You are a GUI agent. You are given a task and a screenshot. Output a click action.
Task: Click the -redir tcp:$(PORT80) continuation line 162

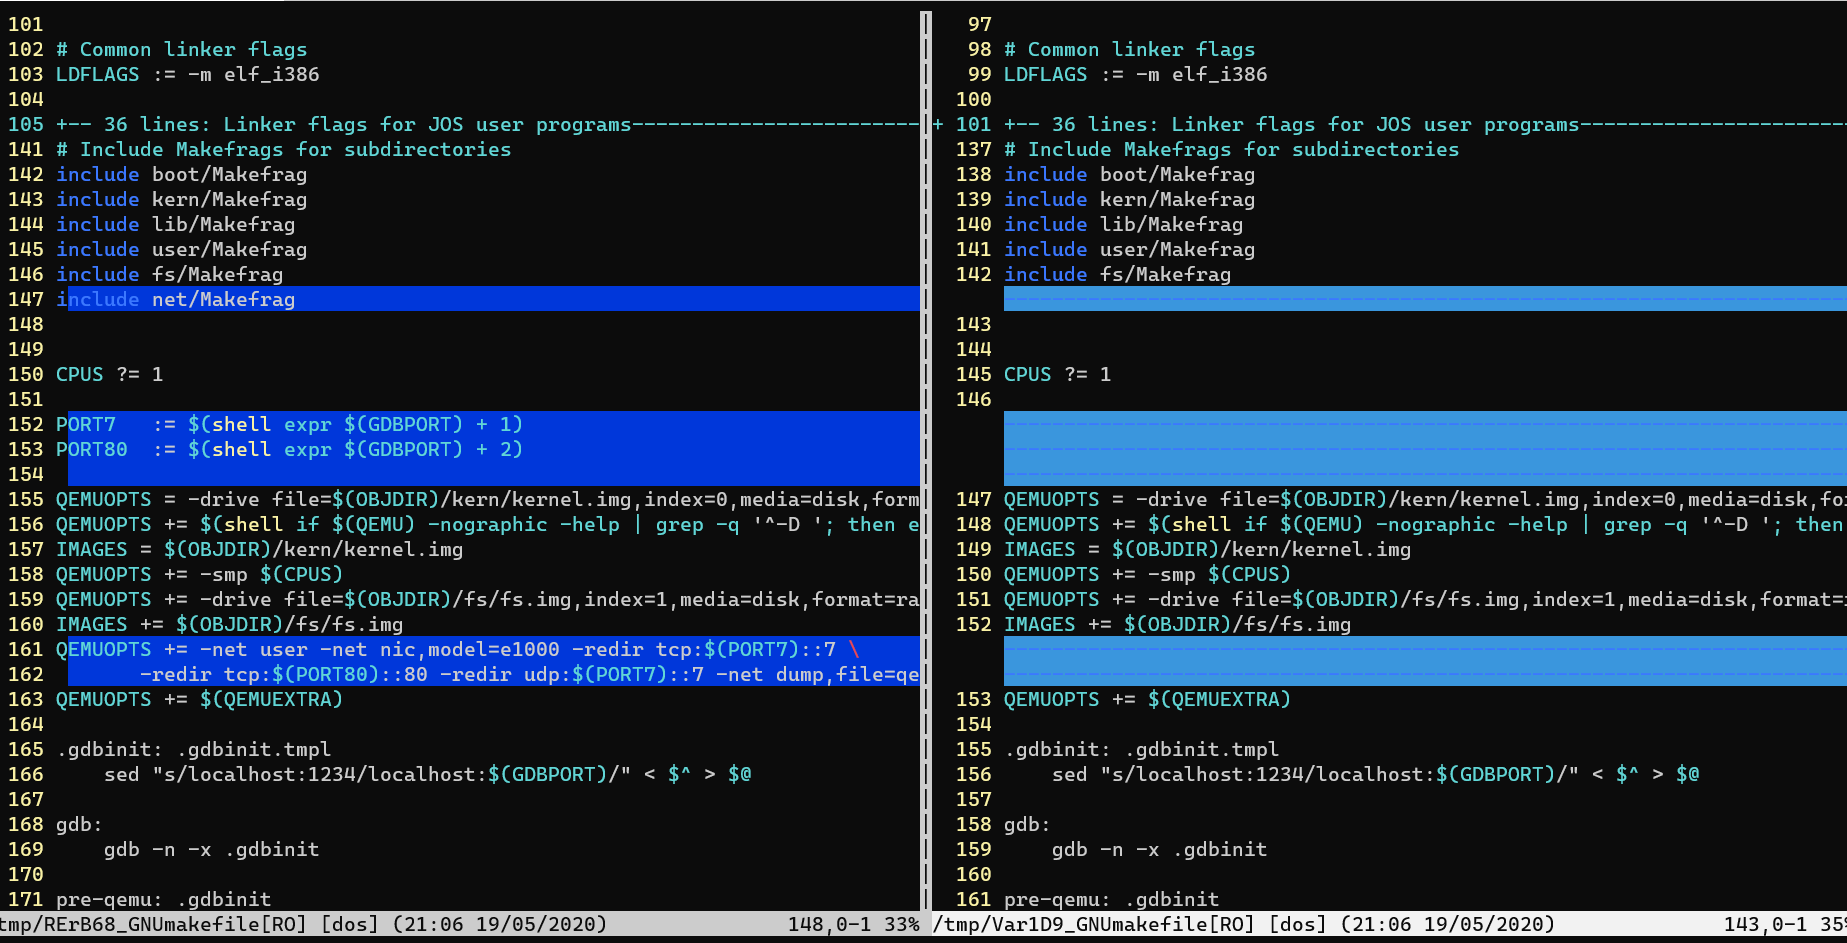pos(520,674)
